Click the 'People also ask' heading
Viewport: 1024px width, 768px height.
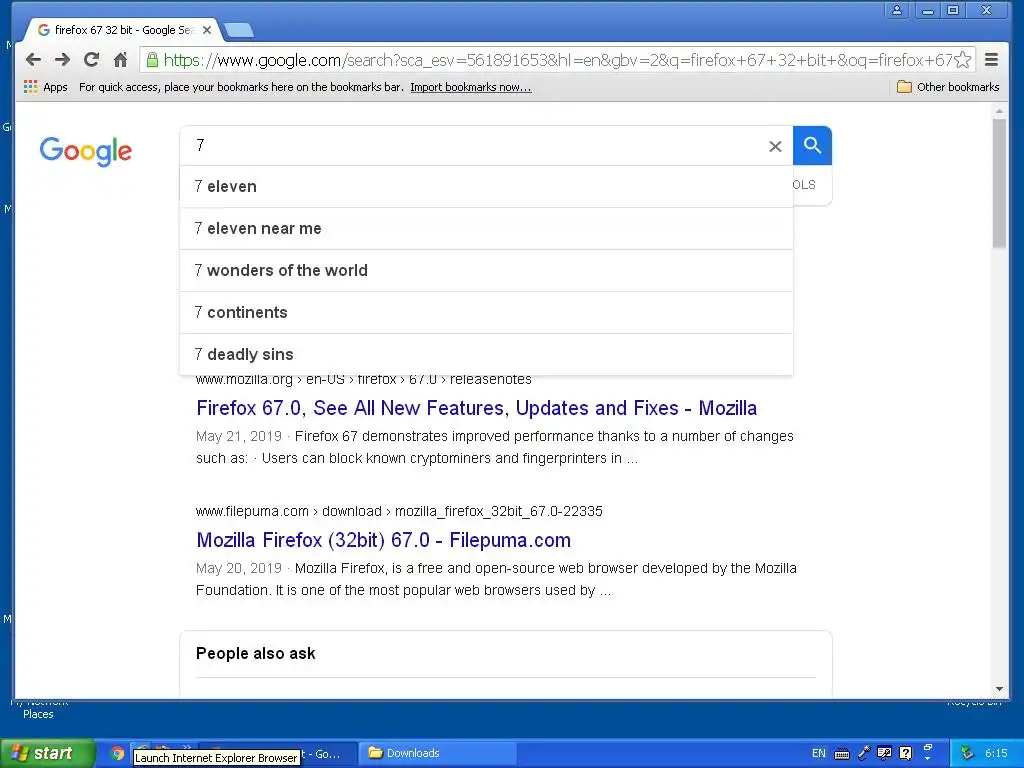255,653
